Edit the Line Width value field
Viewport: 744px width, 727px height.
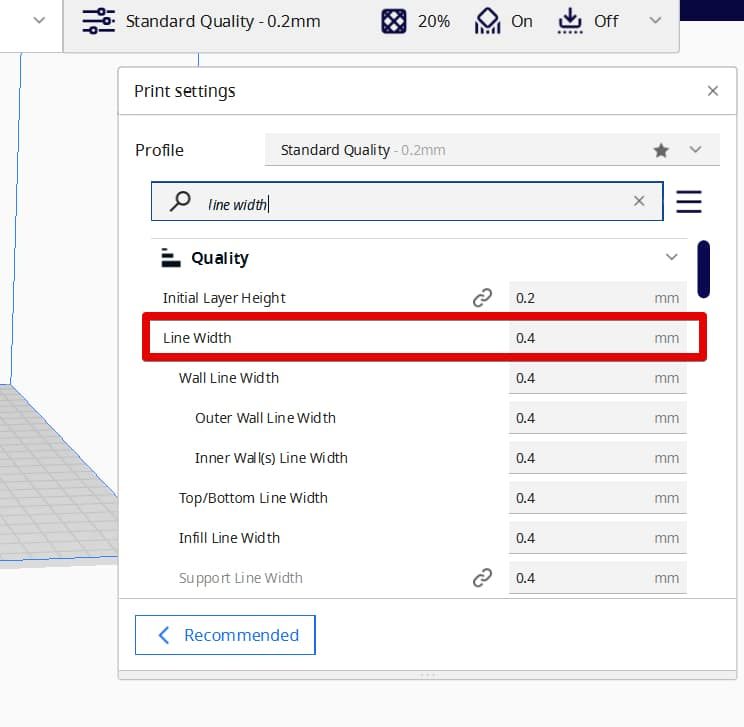[x=597, y=338]
